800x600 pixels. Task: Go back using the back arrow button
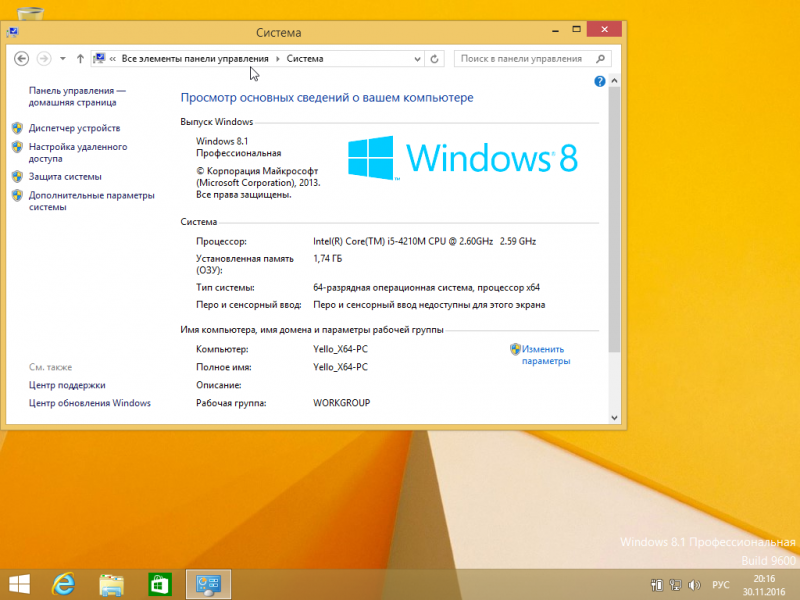tap(21, 59)
